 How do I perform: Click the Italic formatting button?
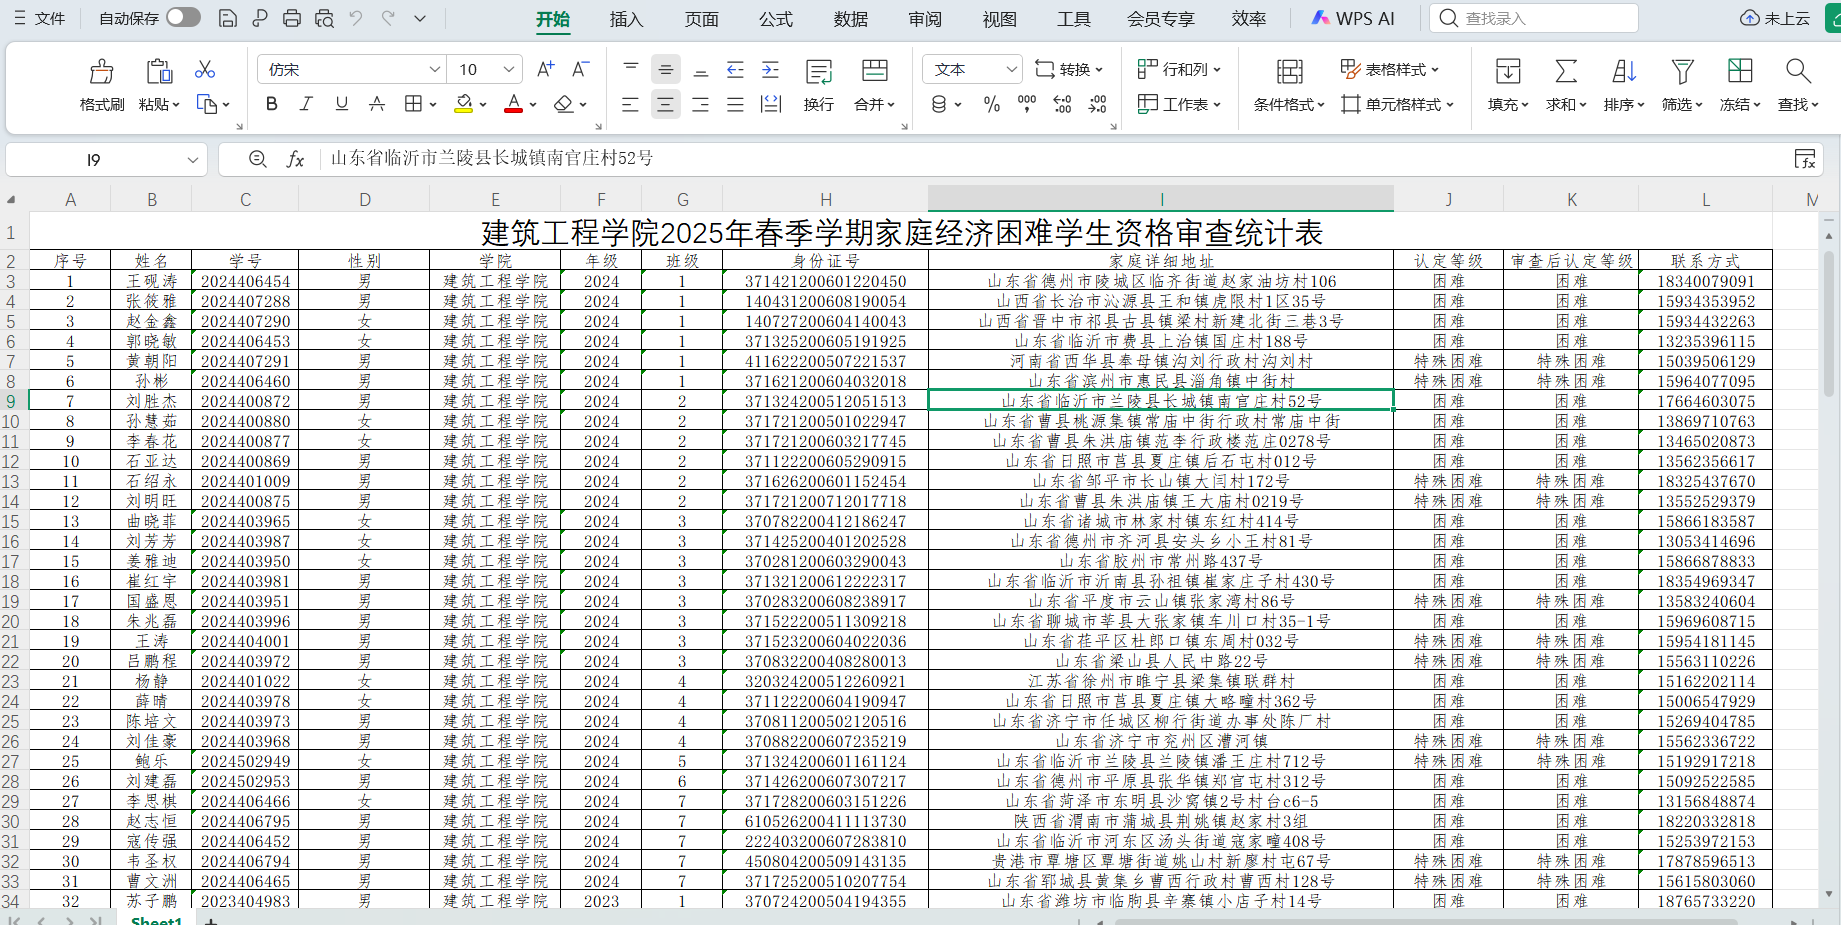306,104
